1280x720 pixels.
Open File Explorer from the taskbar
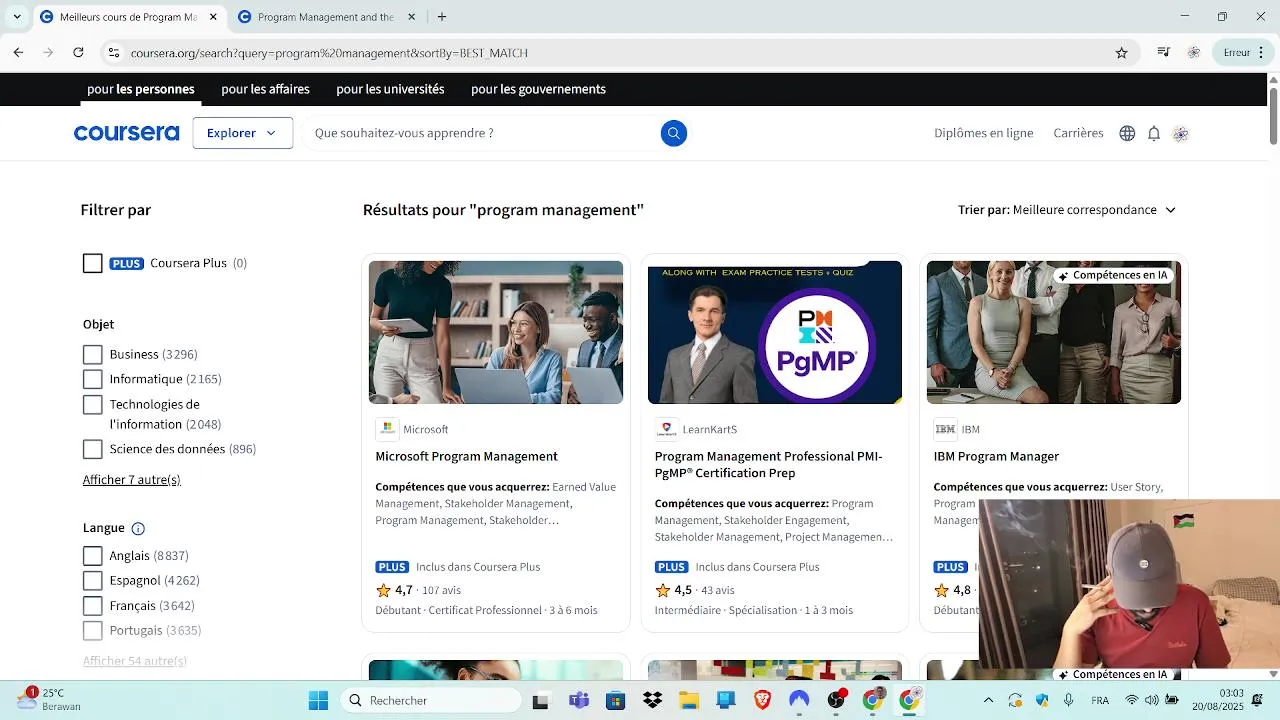point(690,701)
